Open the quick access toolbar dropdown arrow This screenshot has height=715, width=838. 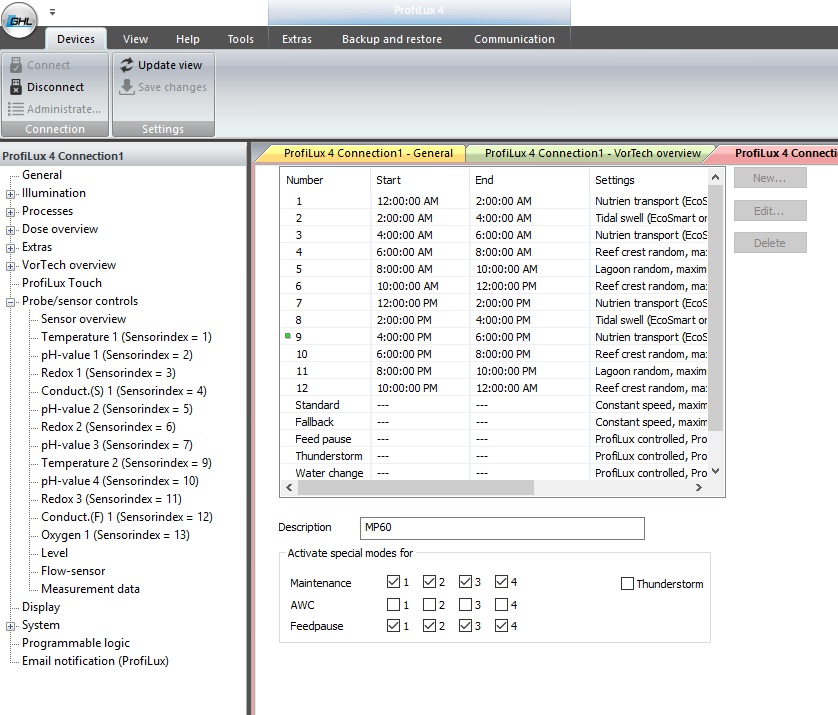tap(52, 12)
